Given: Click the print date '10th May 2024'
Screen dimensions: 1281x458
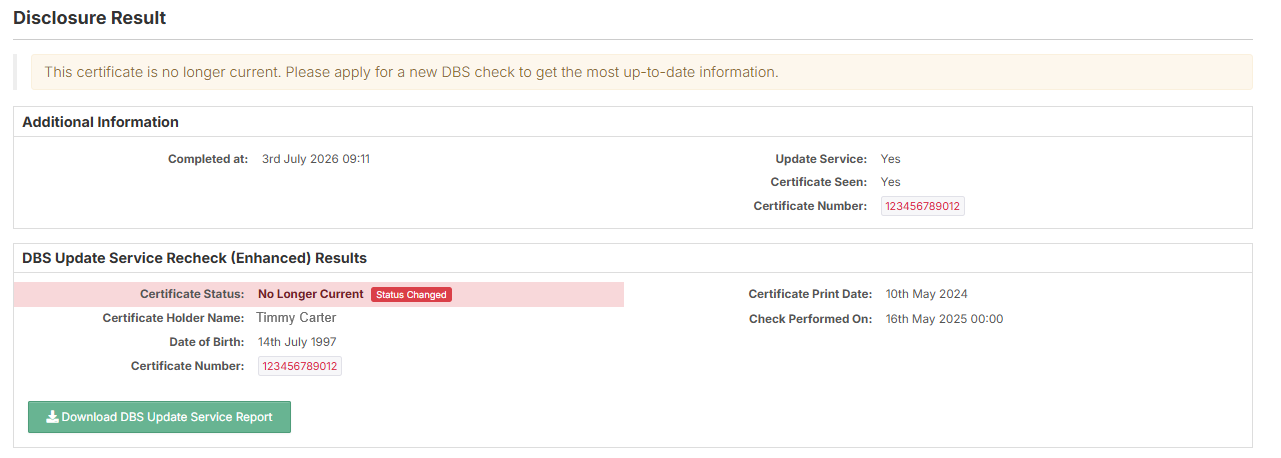Looking at the screenshot, I should (927, 294).
